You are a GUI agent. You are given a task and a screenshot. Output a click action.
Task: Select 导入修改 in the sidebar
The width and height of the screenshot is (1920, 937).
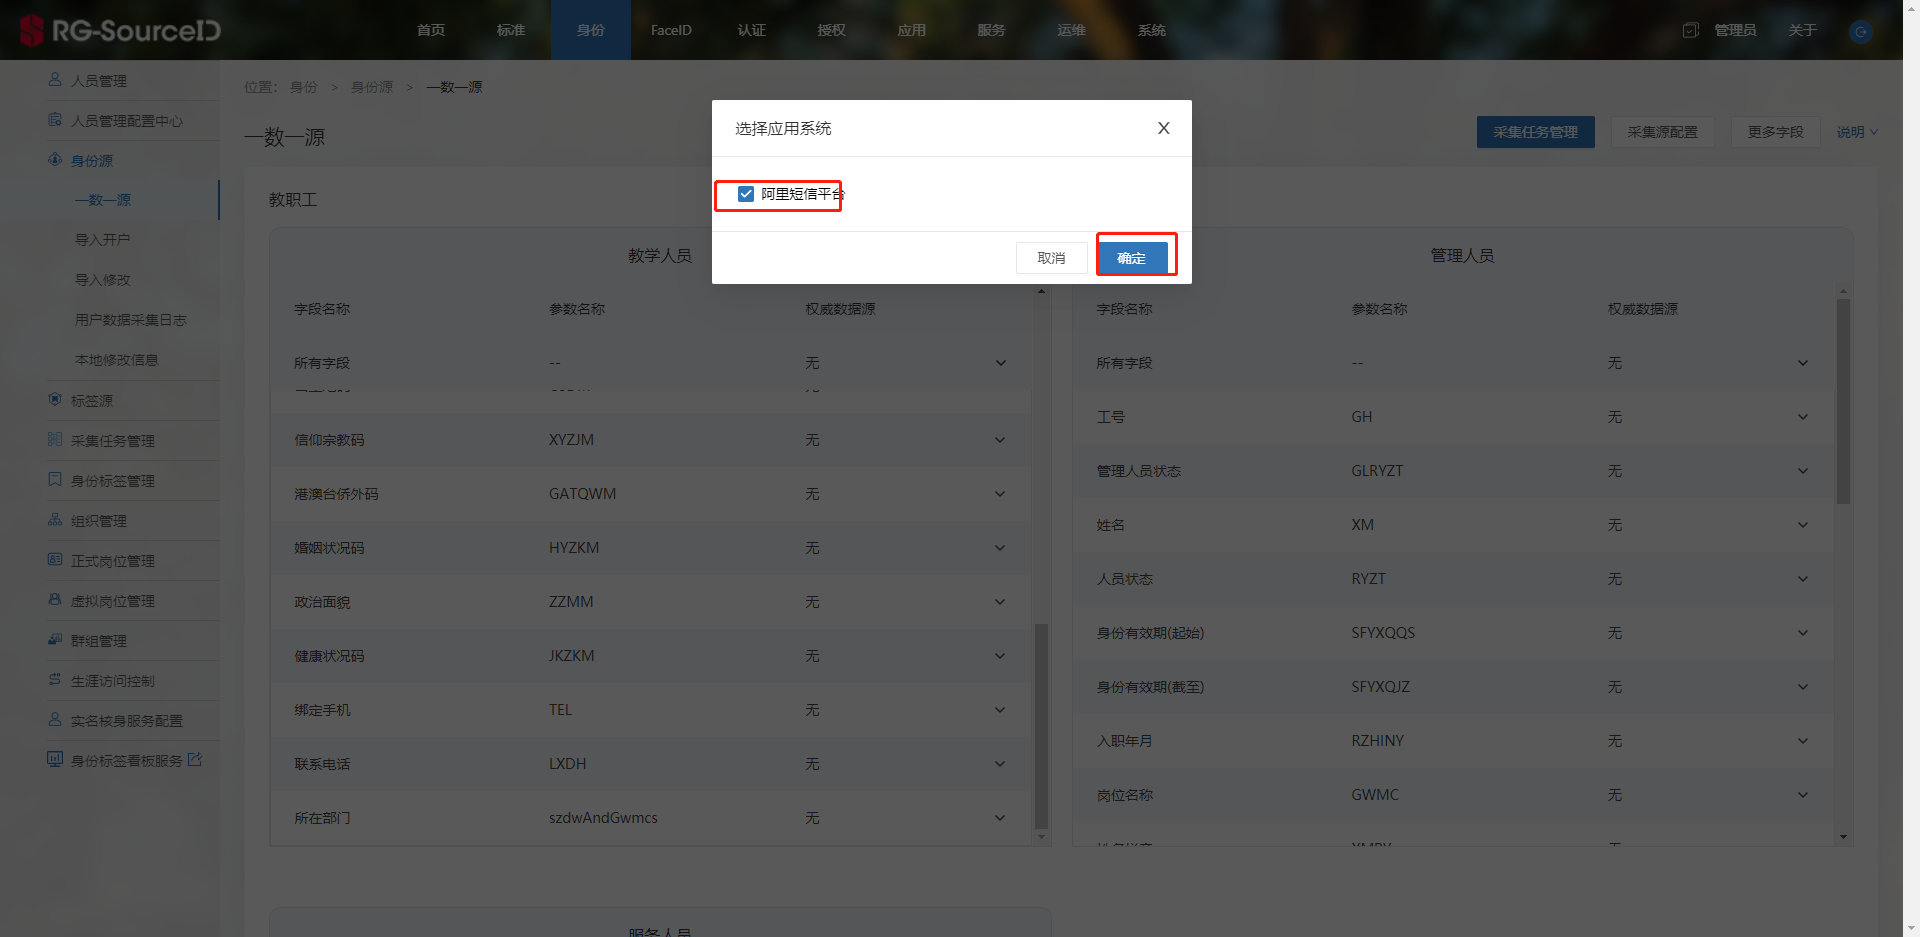tap(103, 280)
